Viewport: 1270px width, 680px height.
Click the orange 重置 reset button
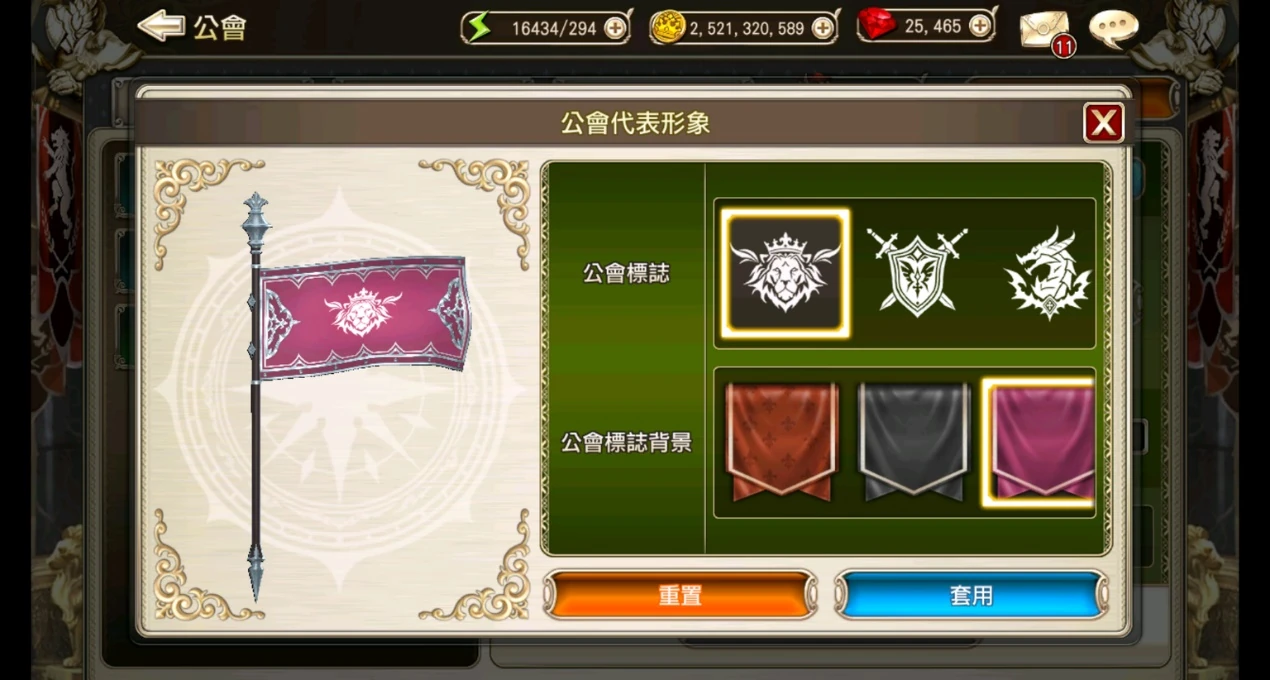point(680,596)
